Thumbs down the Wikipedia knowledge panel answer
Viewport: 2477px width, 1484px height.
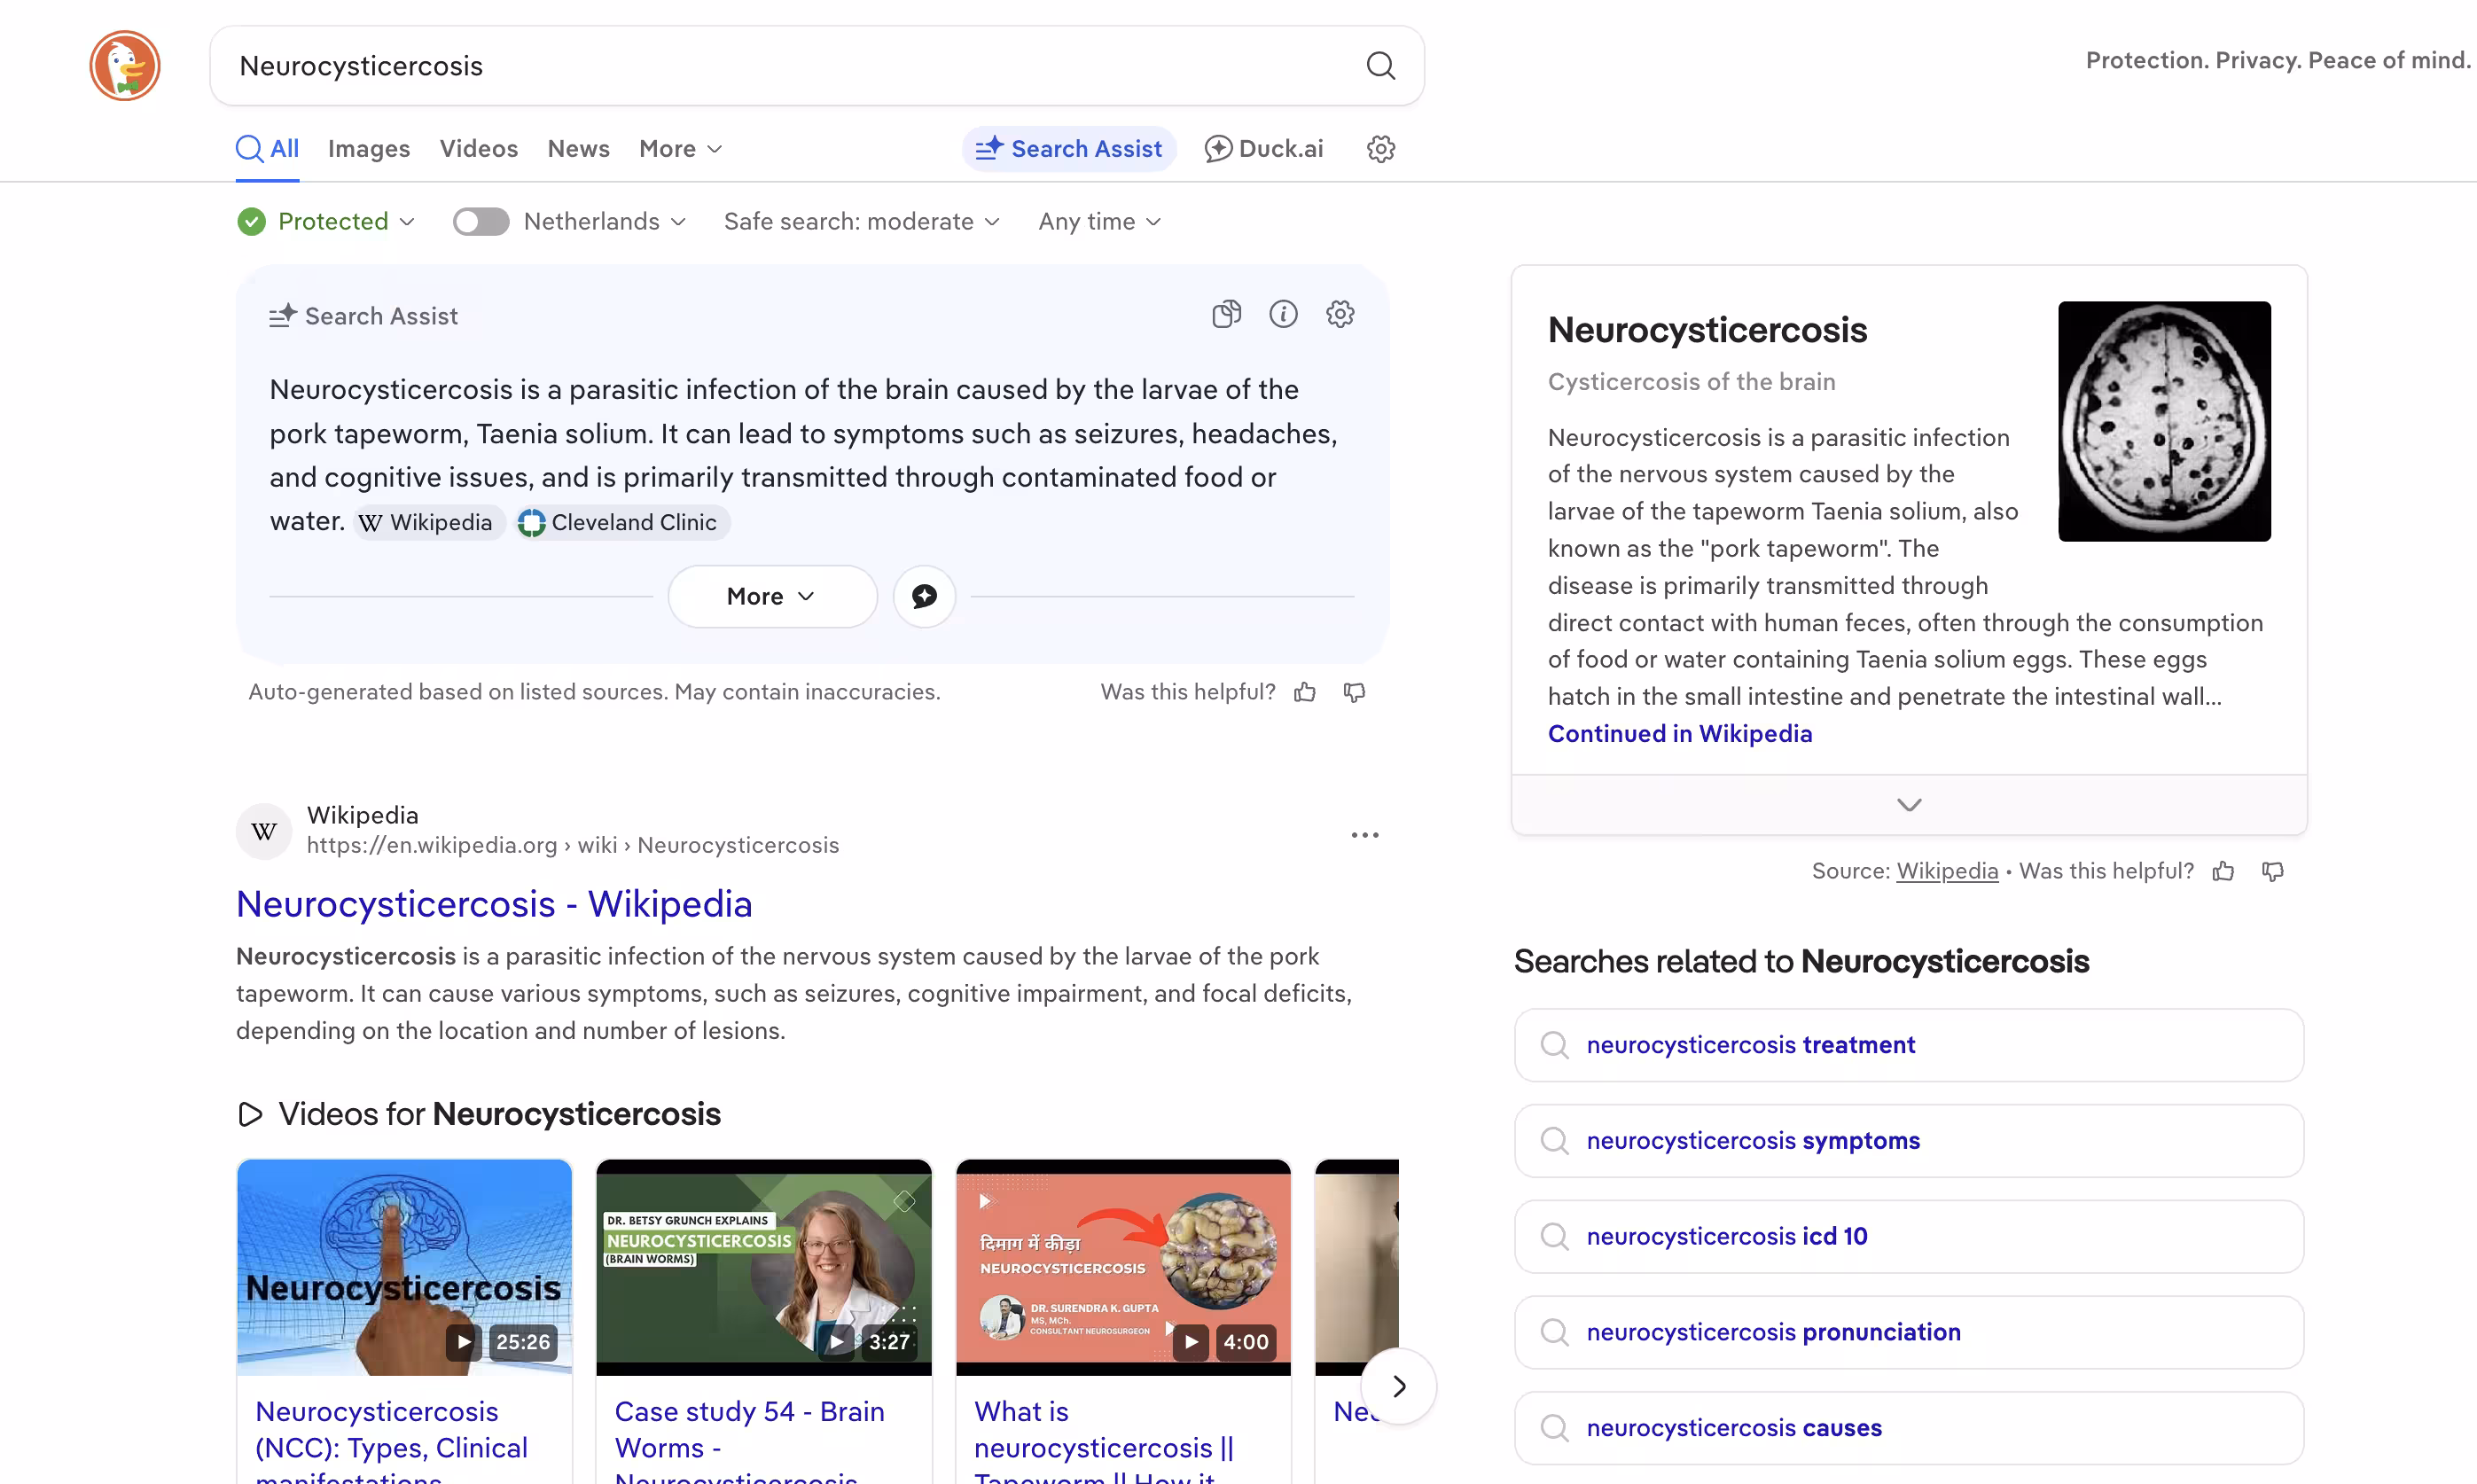pos(2272,871)
